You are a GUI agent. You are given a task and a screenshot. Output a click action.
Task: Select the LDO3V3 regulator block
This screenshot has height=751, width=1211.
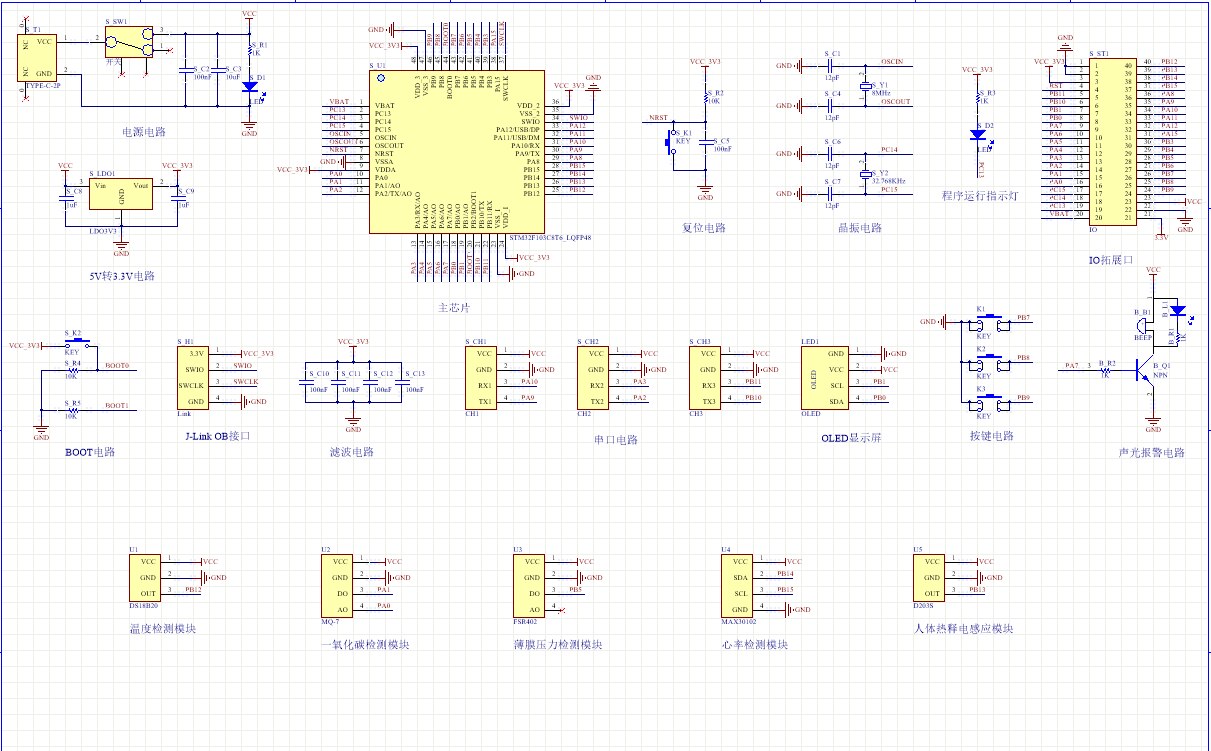121,194
